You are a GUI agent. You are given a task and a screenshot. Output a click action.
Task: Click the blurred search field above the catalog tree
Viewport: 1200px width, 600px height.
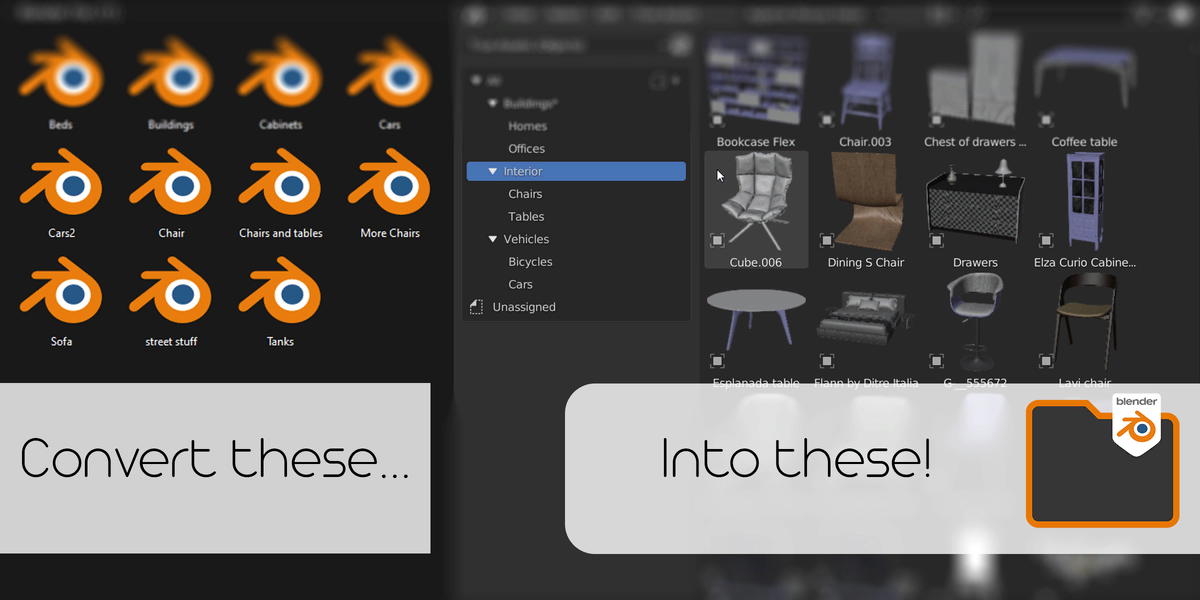click(569, 45)
